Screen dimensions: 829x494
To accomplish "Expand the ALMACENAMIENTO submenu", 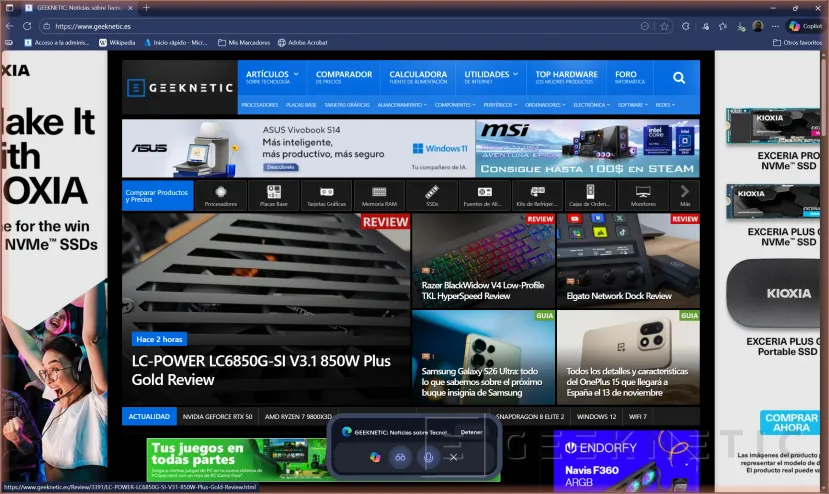I will [x=402, y=105].
